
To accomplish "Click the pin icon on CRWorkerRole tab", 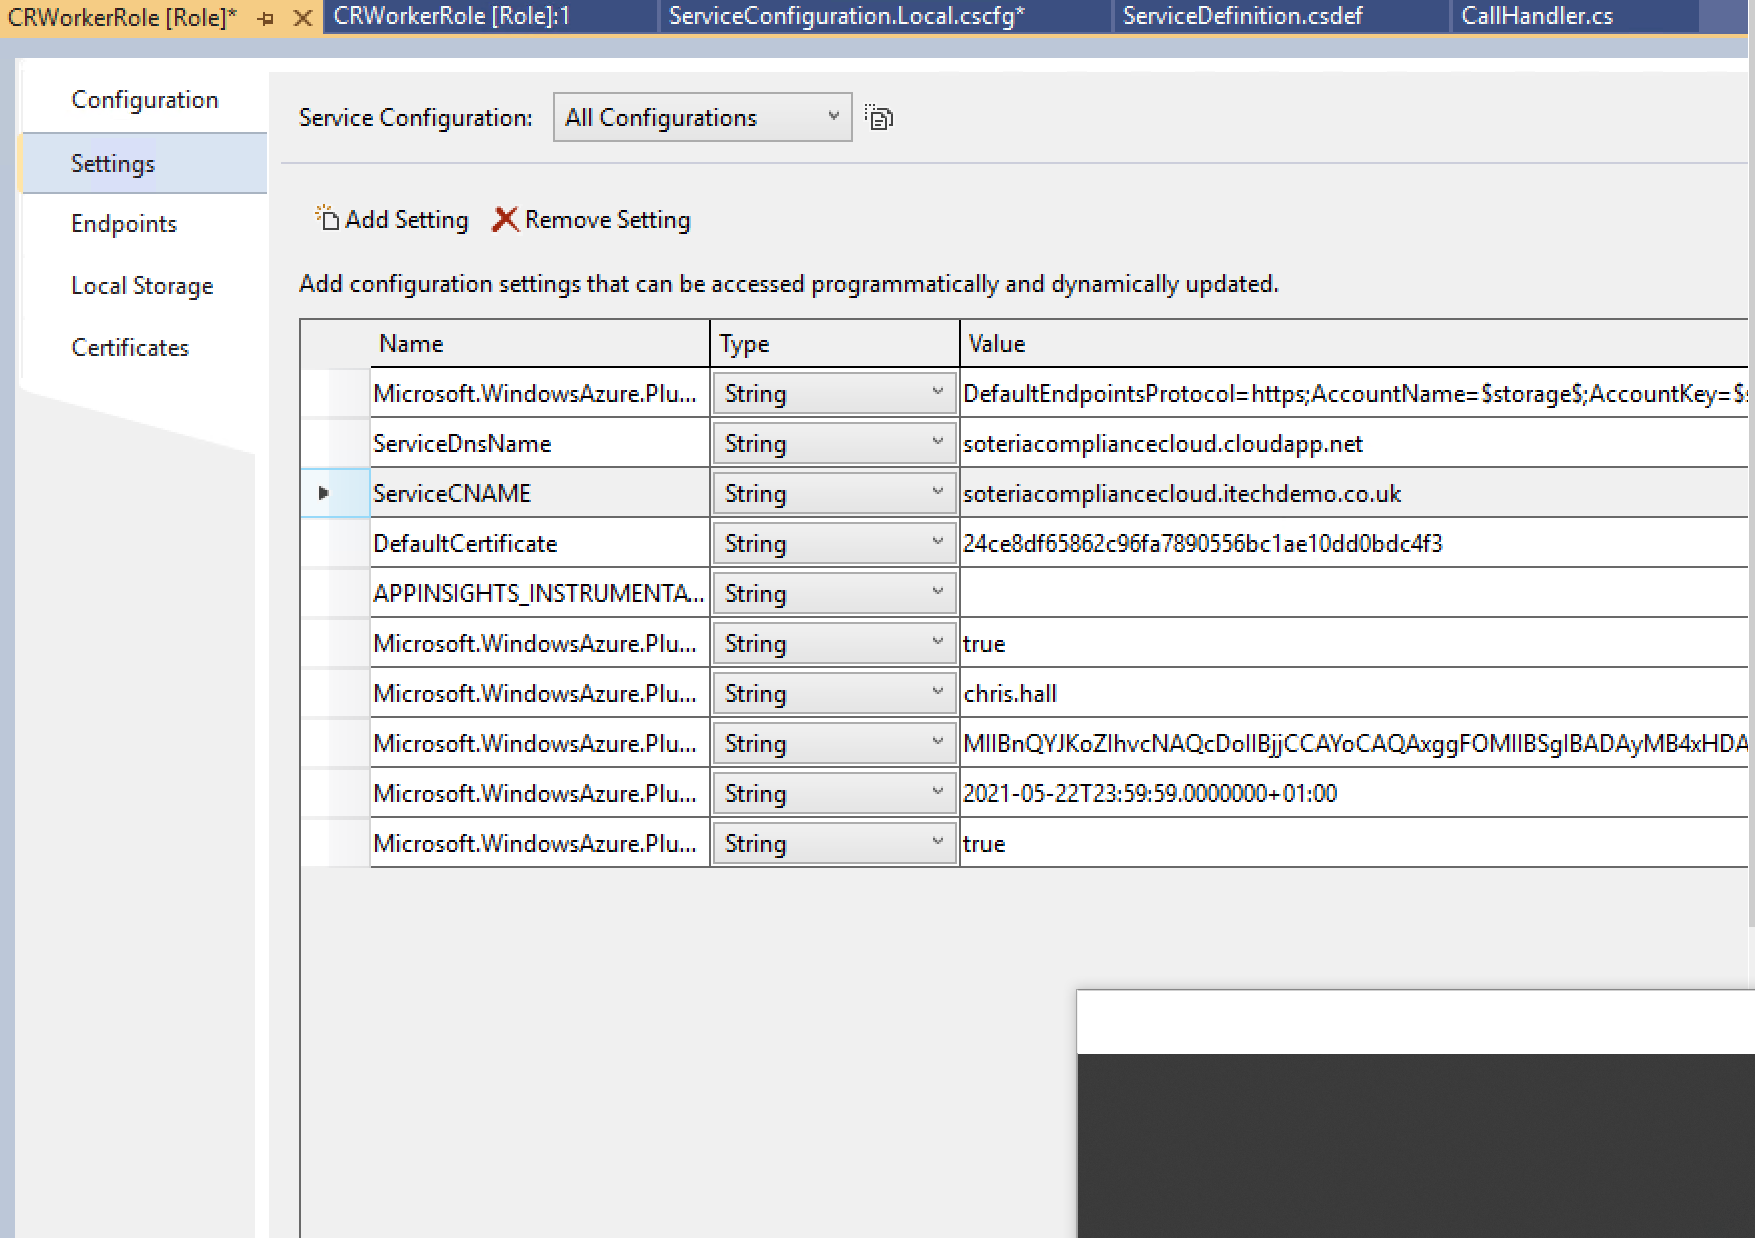I will [x=265, y=16].
